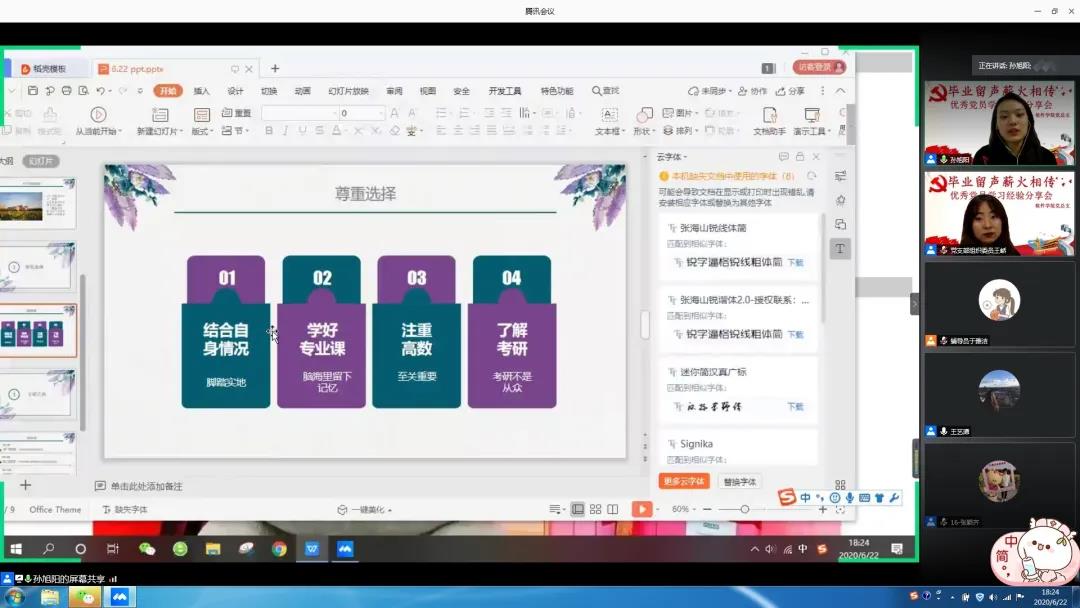Toggle italic formatting button

pyautogui.click(x=285, y=131)
